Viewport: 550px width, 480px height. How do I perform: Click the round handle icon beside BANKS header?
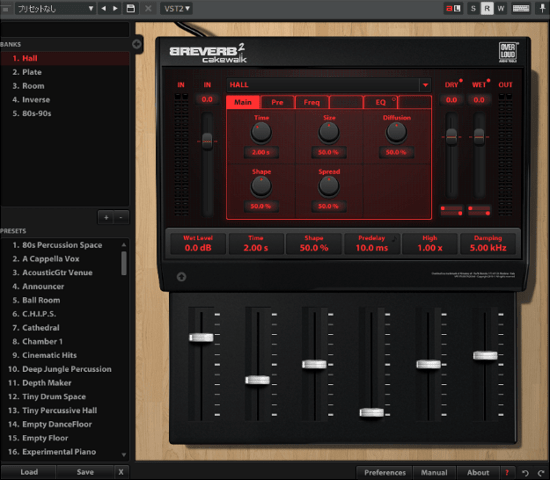(136, 44)
